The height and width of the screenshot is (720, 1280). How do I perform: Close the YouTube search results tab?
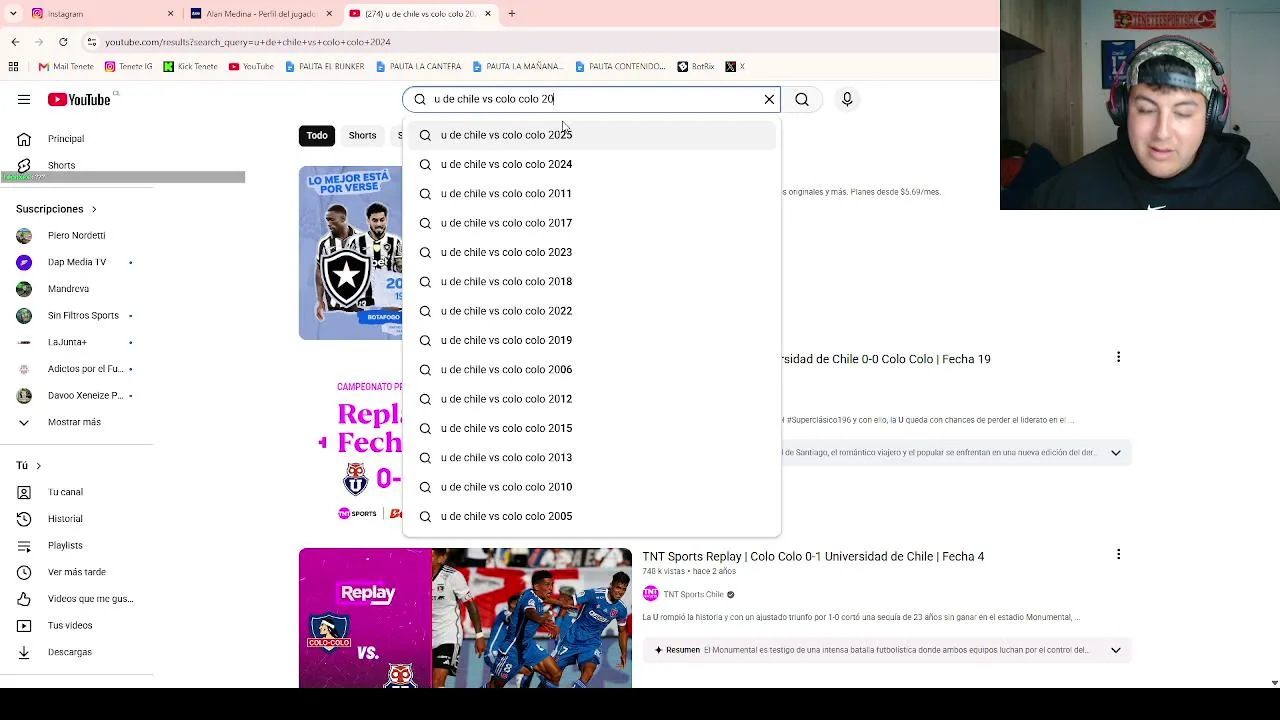coord(488,14)
